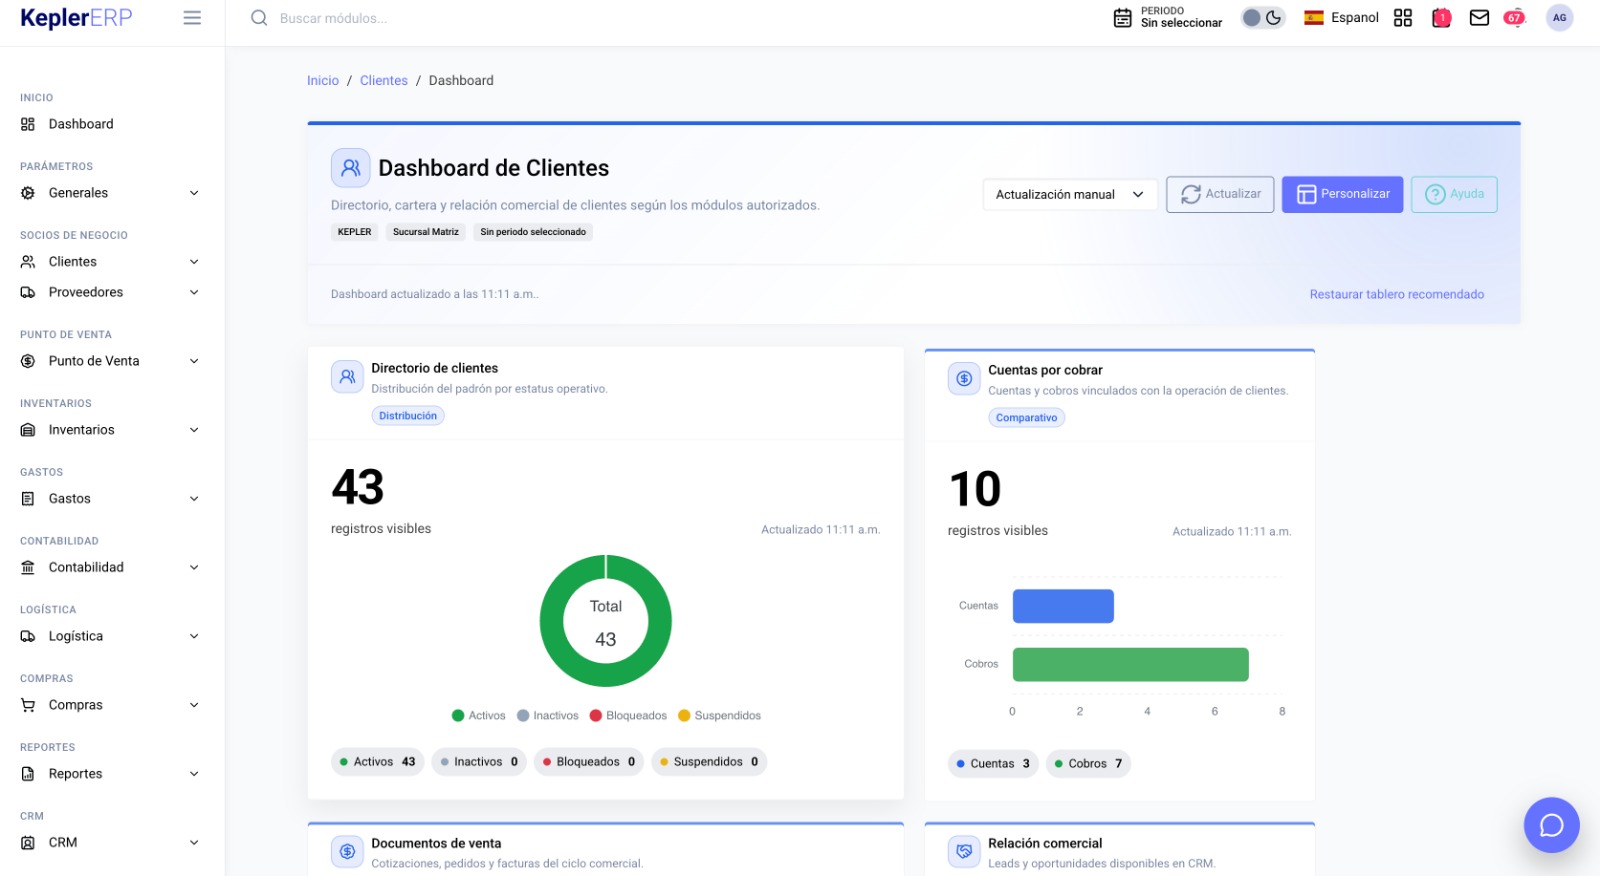Viewport: 1600px width, 876px height.
Task: Toggle Suspendidos legend in donut chart
Action: coord(720,716)
